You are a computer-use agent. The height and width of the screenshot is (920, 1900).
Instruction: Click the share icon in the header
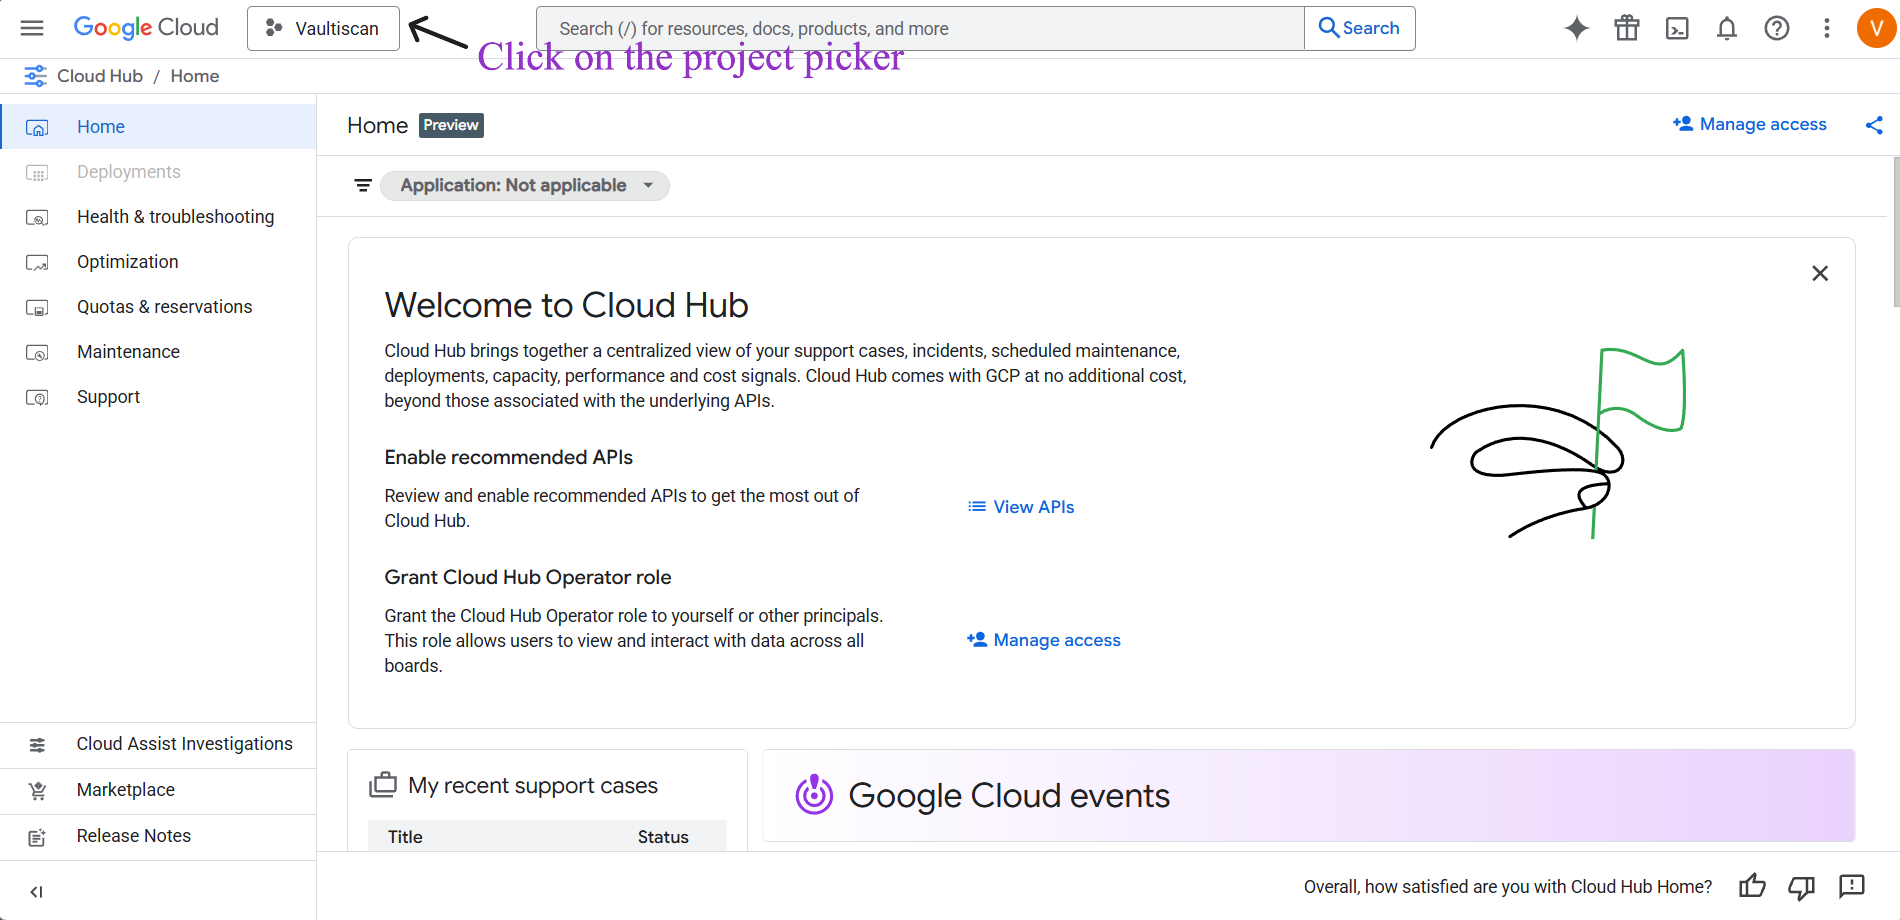click(x=1874, y=125)
